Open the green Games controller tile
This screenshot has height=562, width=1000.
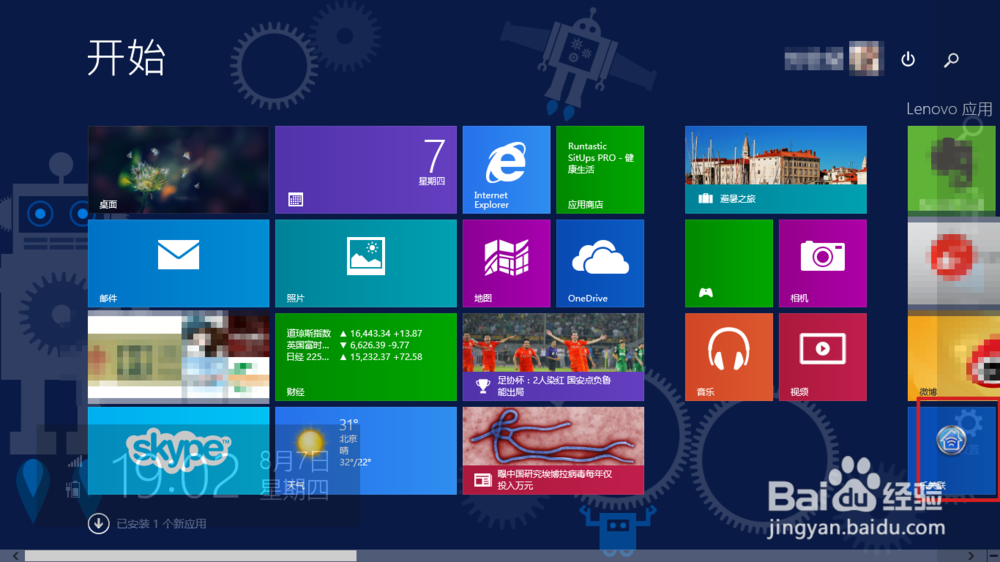click(x=729, y=263)
